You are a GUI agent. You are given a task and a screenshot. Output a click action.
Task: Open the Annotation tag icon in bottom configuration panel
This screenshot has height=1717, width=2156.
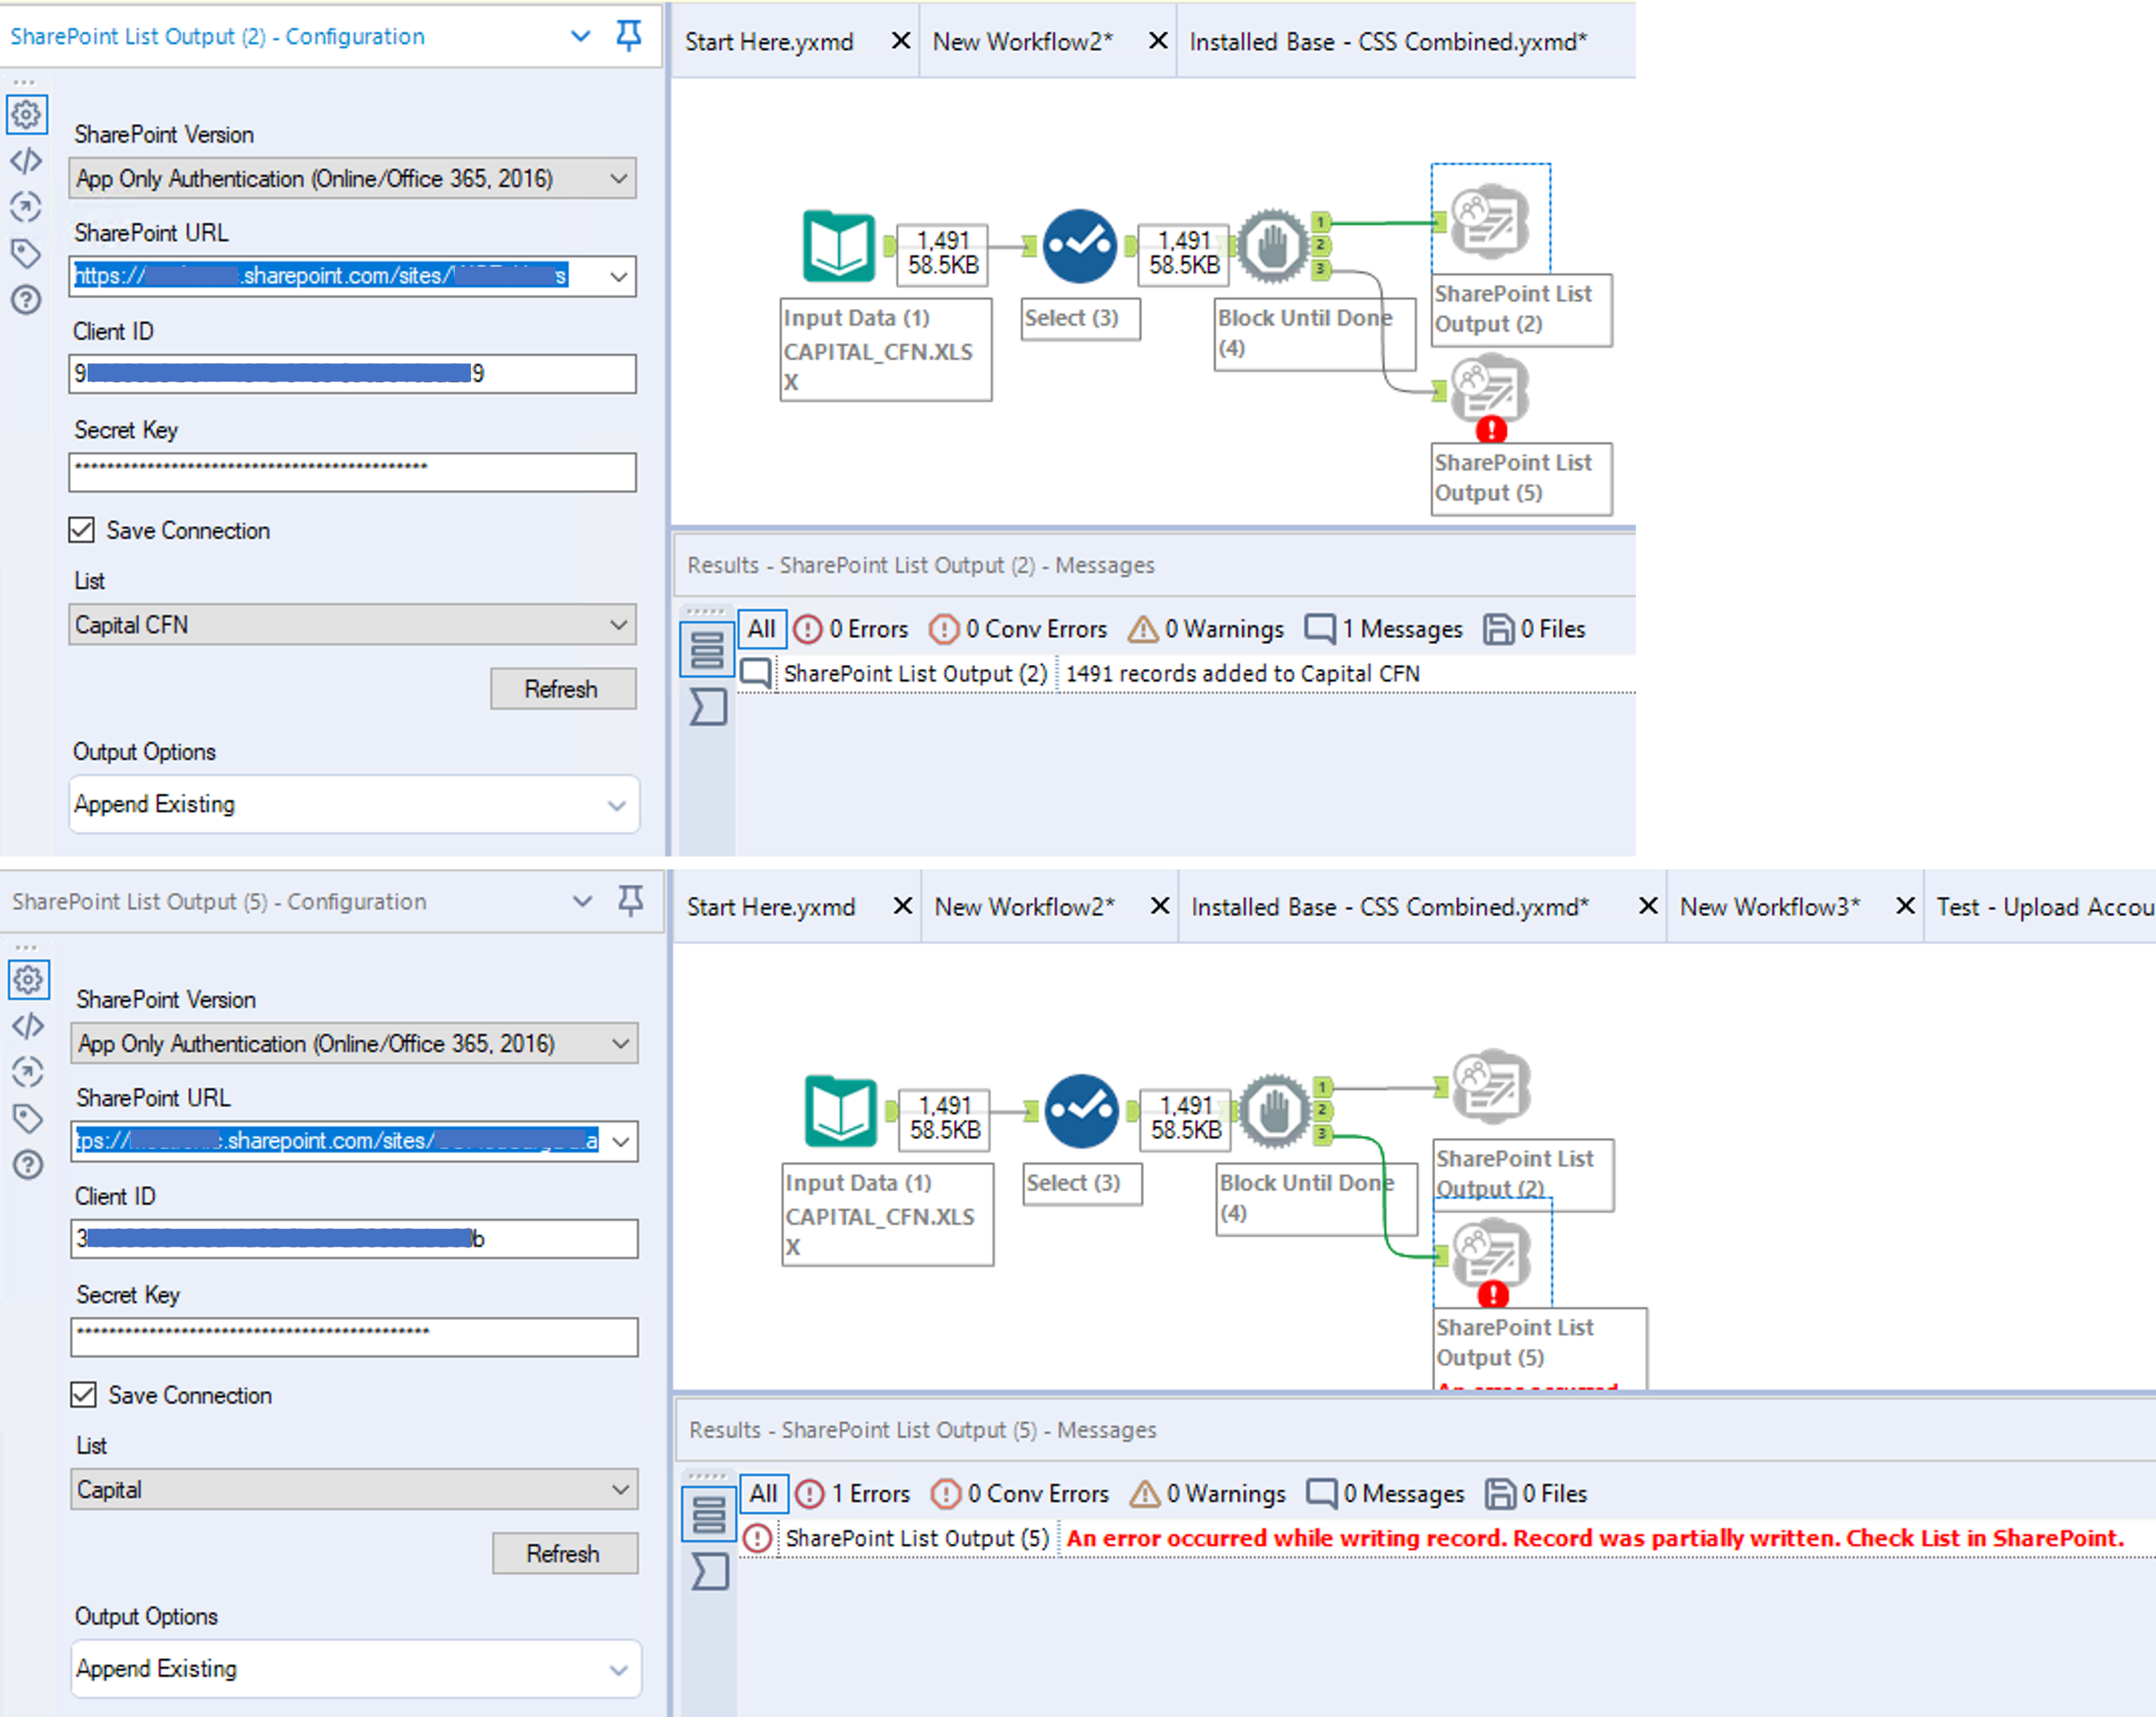28,1118
